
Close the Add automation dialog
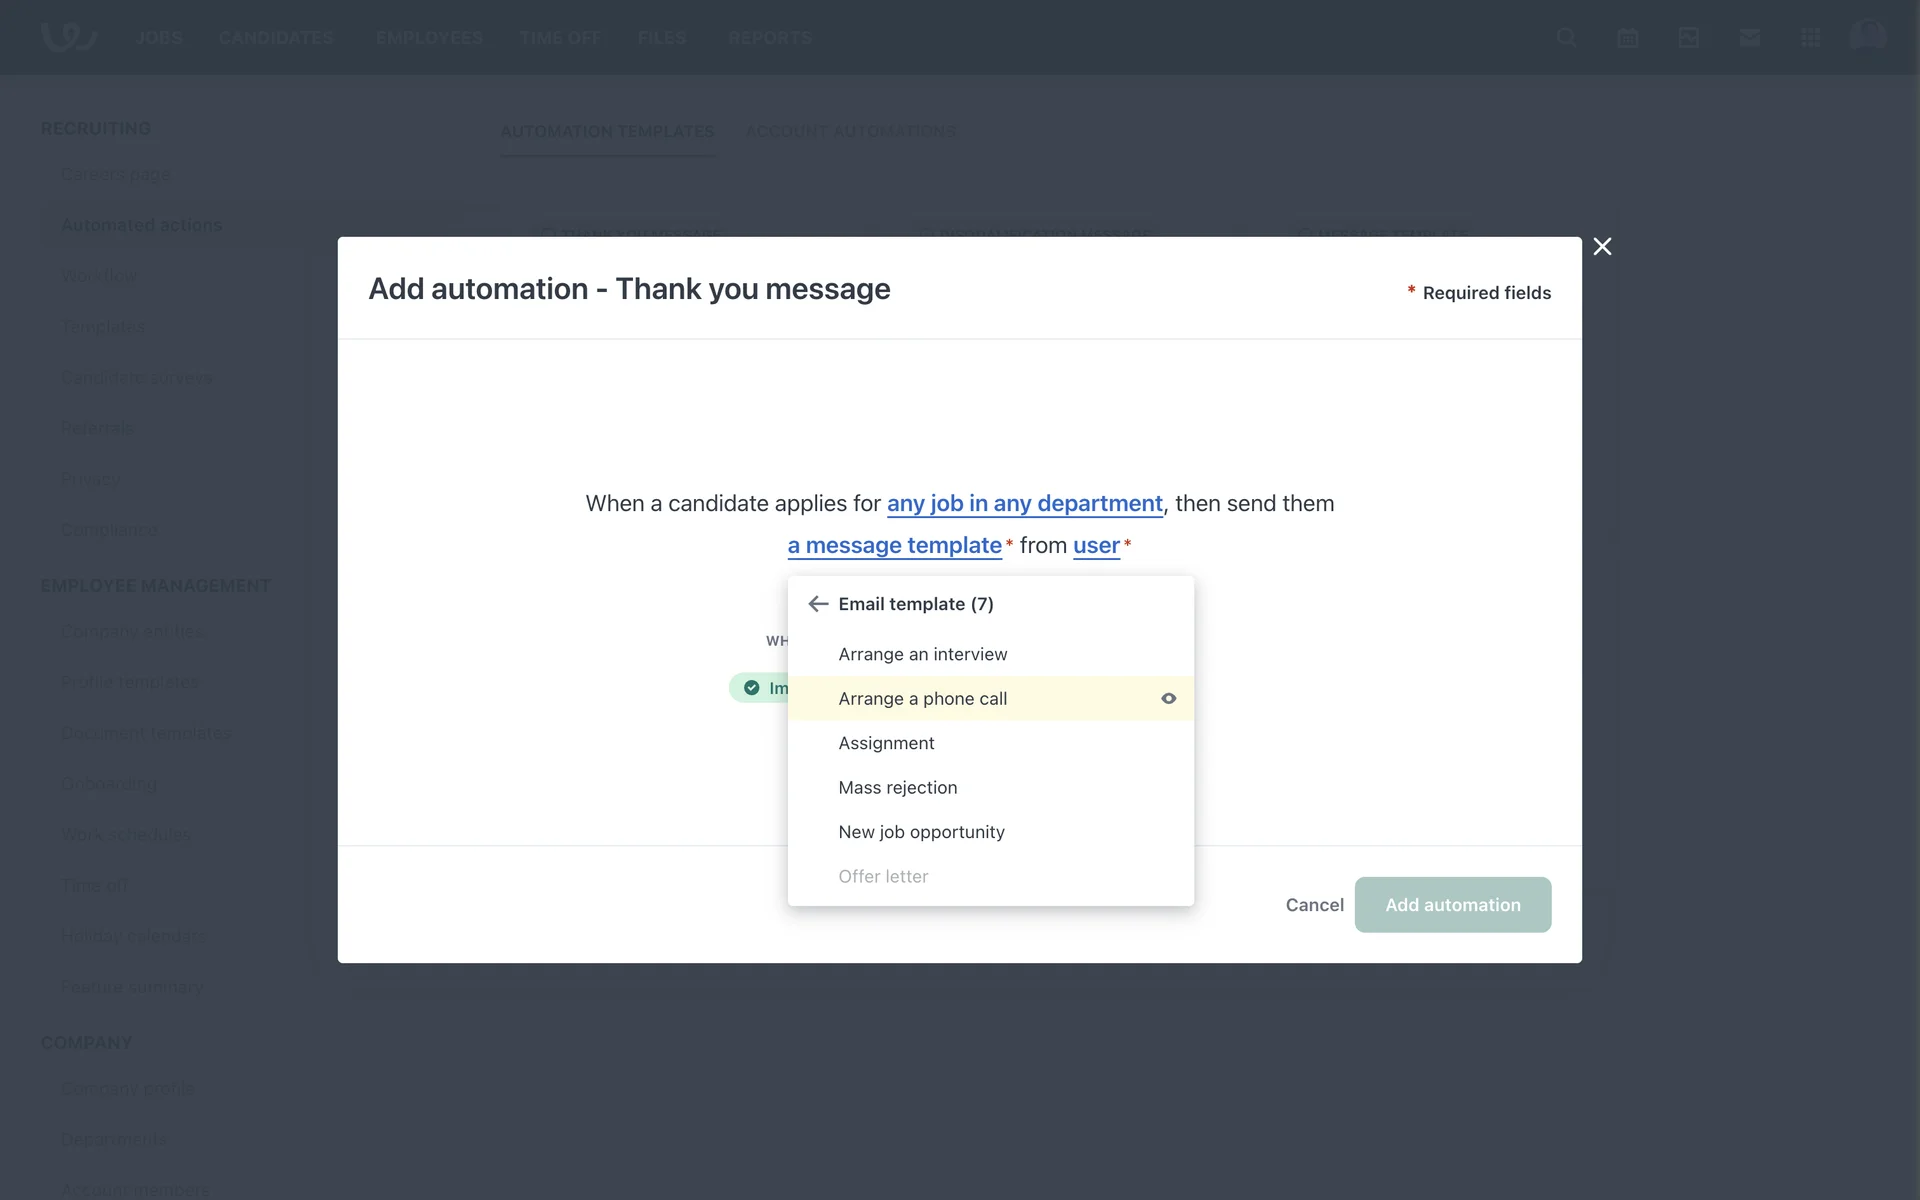(x=1602, y=247)
